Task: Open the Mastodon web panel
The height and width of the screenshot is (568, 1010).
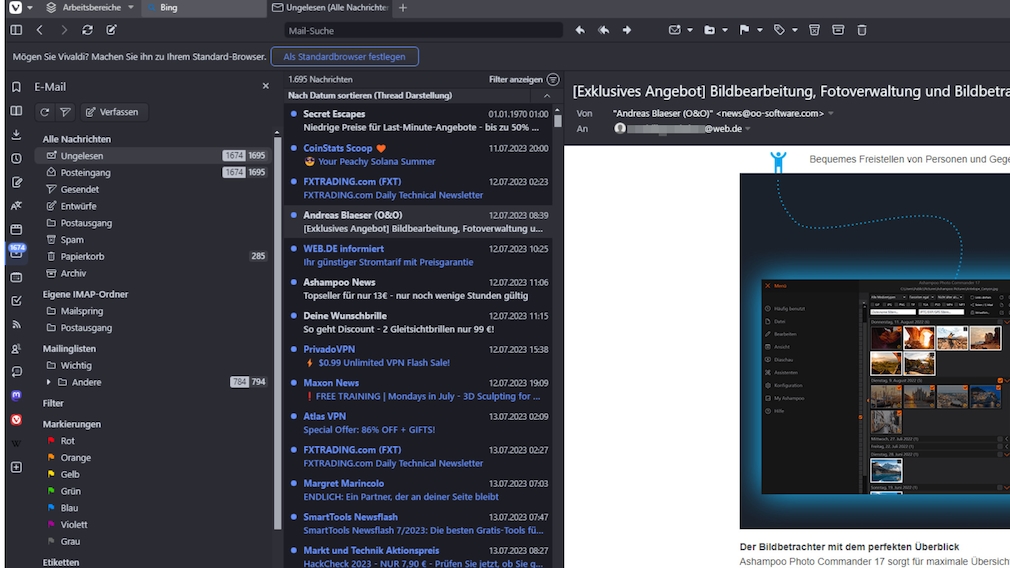Action: tap(16, 395)
